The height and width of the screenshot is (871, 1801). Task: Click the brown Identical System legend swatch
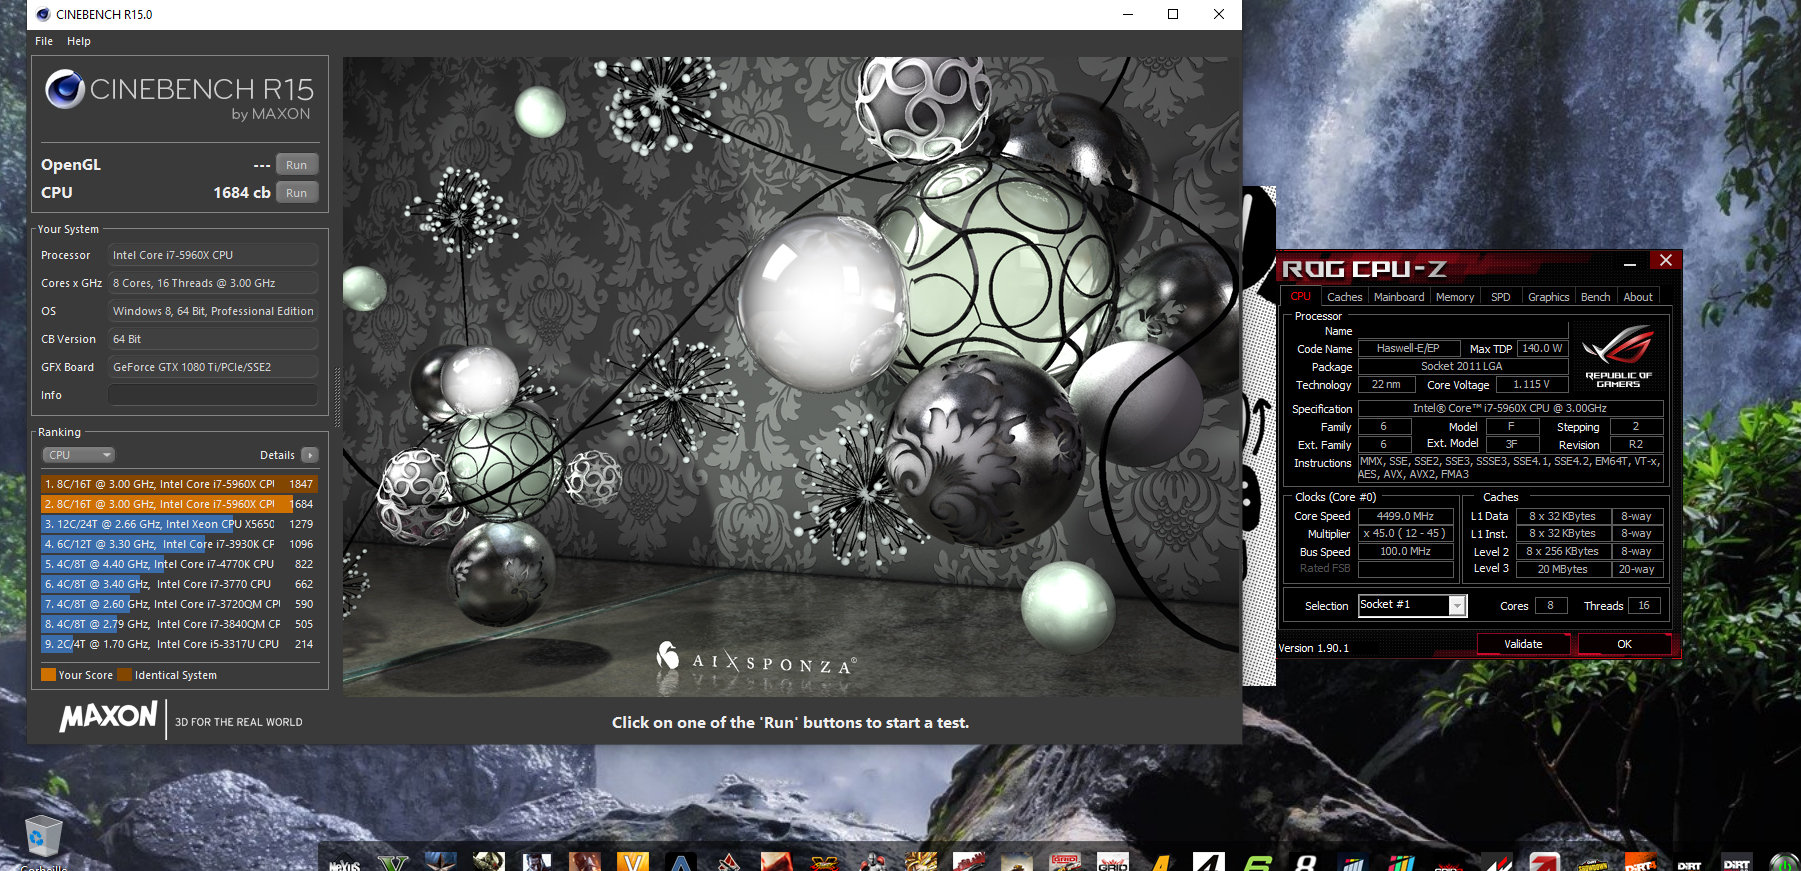124,675
